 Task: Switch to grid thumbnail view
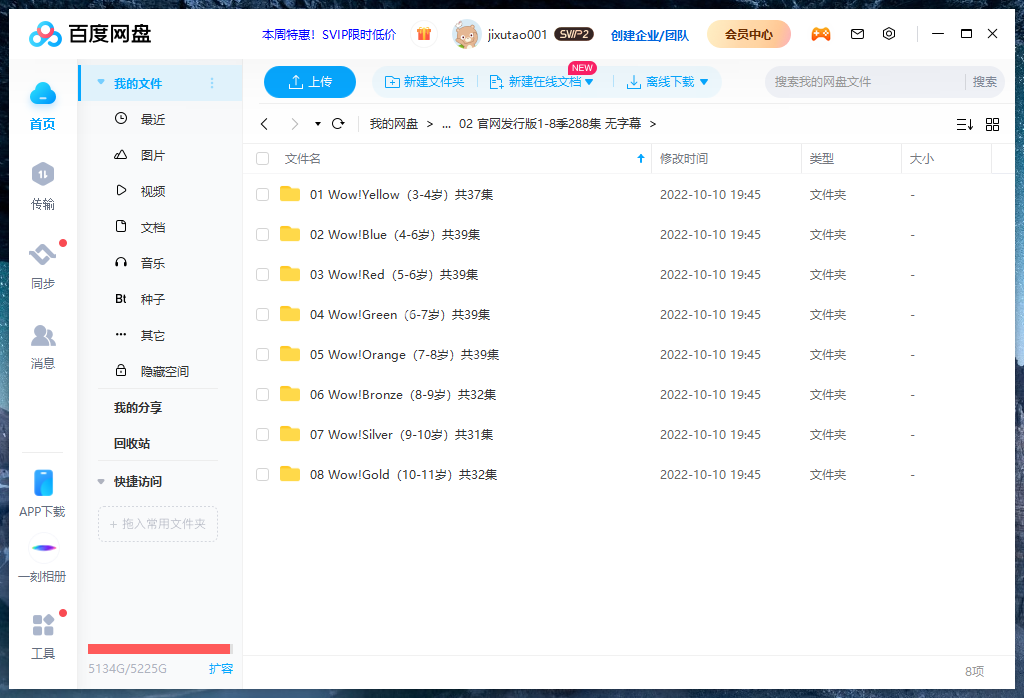[993, 125]
